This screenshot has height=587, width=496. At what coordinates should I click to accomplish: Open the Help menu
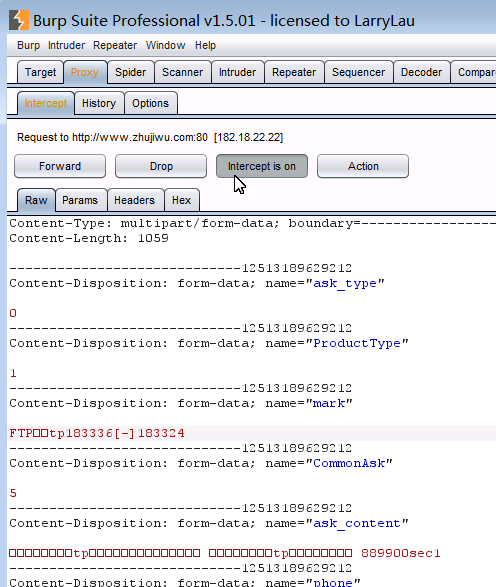205,45
